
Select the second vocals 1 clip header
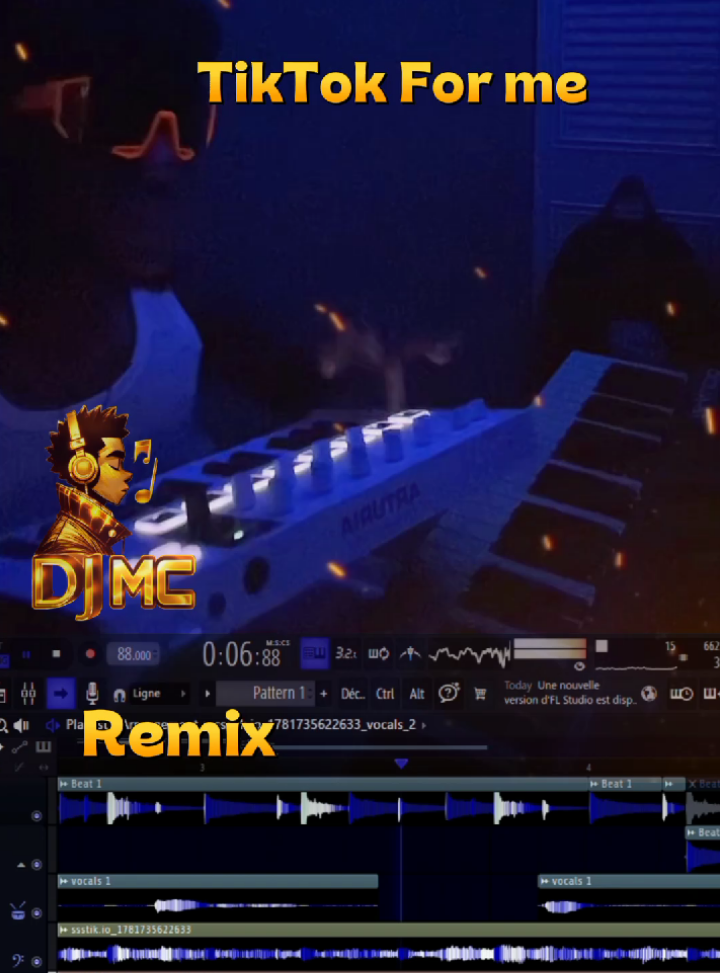pyautogui.click(x=629, y=881)
